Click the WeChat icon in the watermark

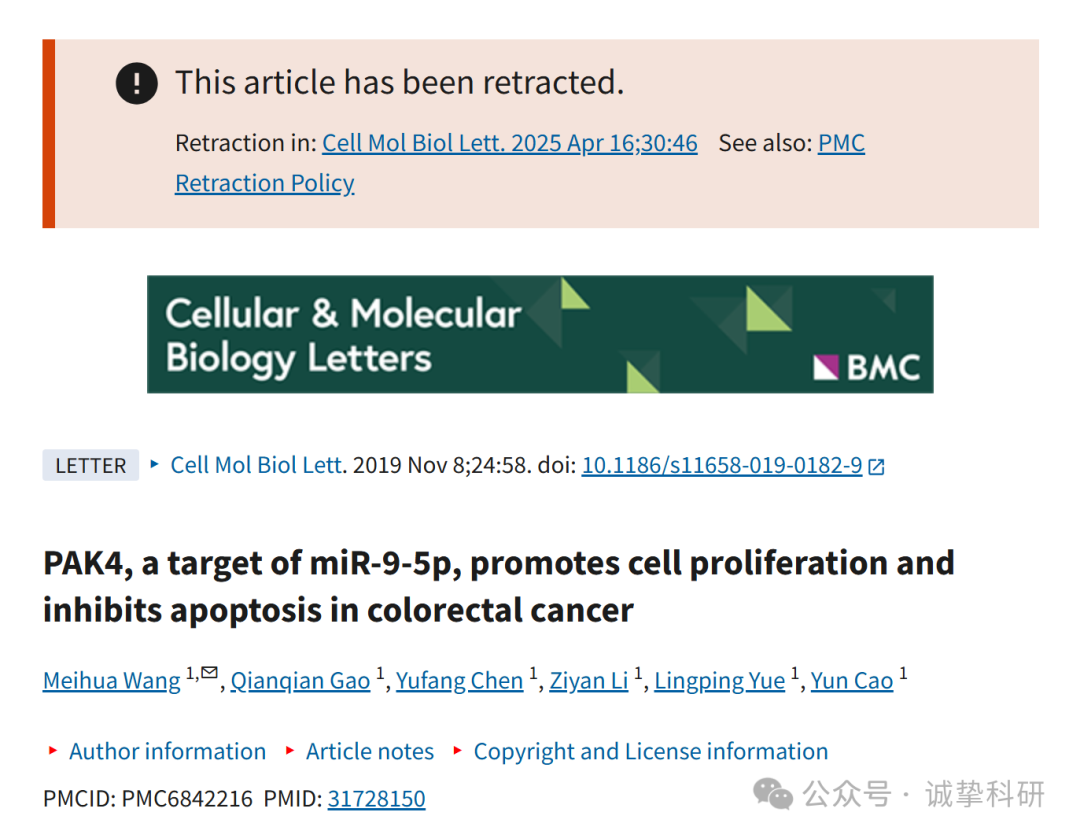[773, 794]
